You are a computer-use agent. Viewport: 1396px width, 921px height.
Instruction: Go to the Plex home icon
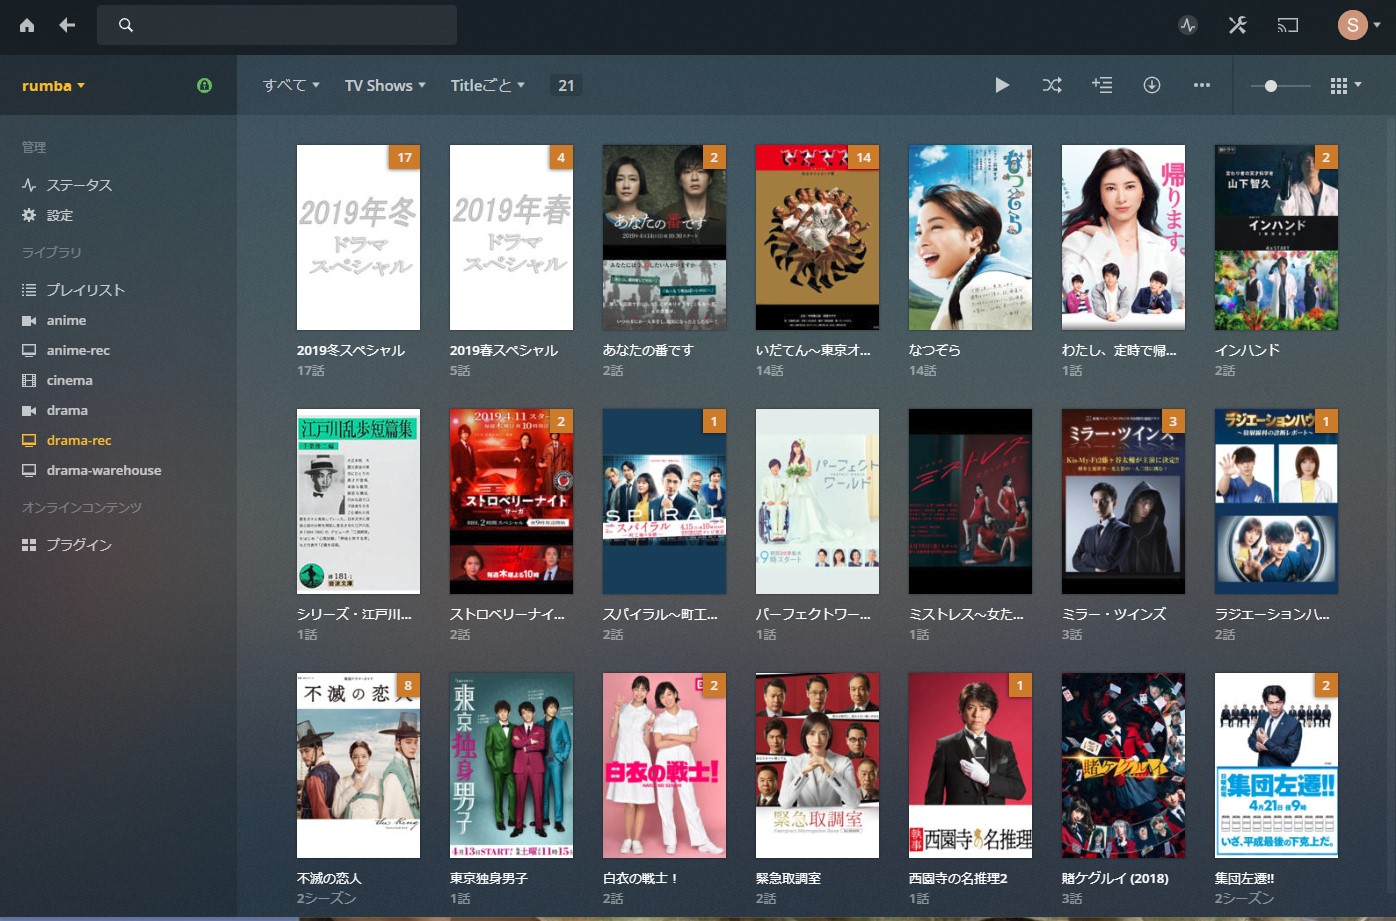tap(27, 25)
